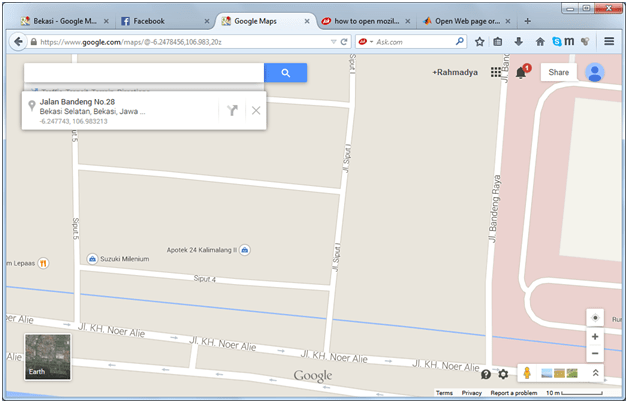Screen dimensions: 628x403
Task: Open URL history dropdown arrow
Action: click(333, 42)
